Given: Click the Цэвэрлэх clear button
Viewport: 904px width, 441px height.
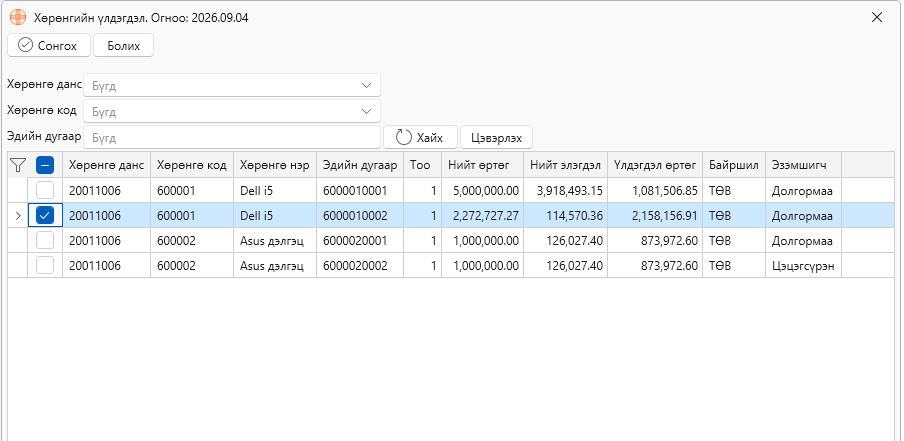Looking at the screenshot, I should coord(496,137).
